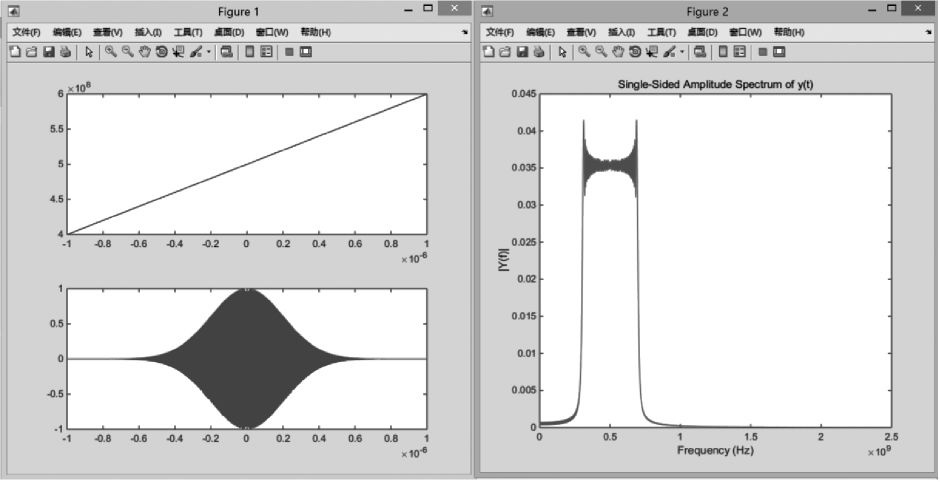Click the |Y(f)| y-axis label
This screenshot has height=482, width=940.
[x=504, y=261]
